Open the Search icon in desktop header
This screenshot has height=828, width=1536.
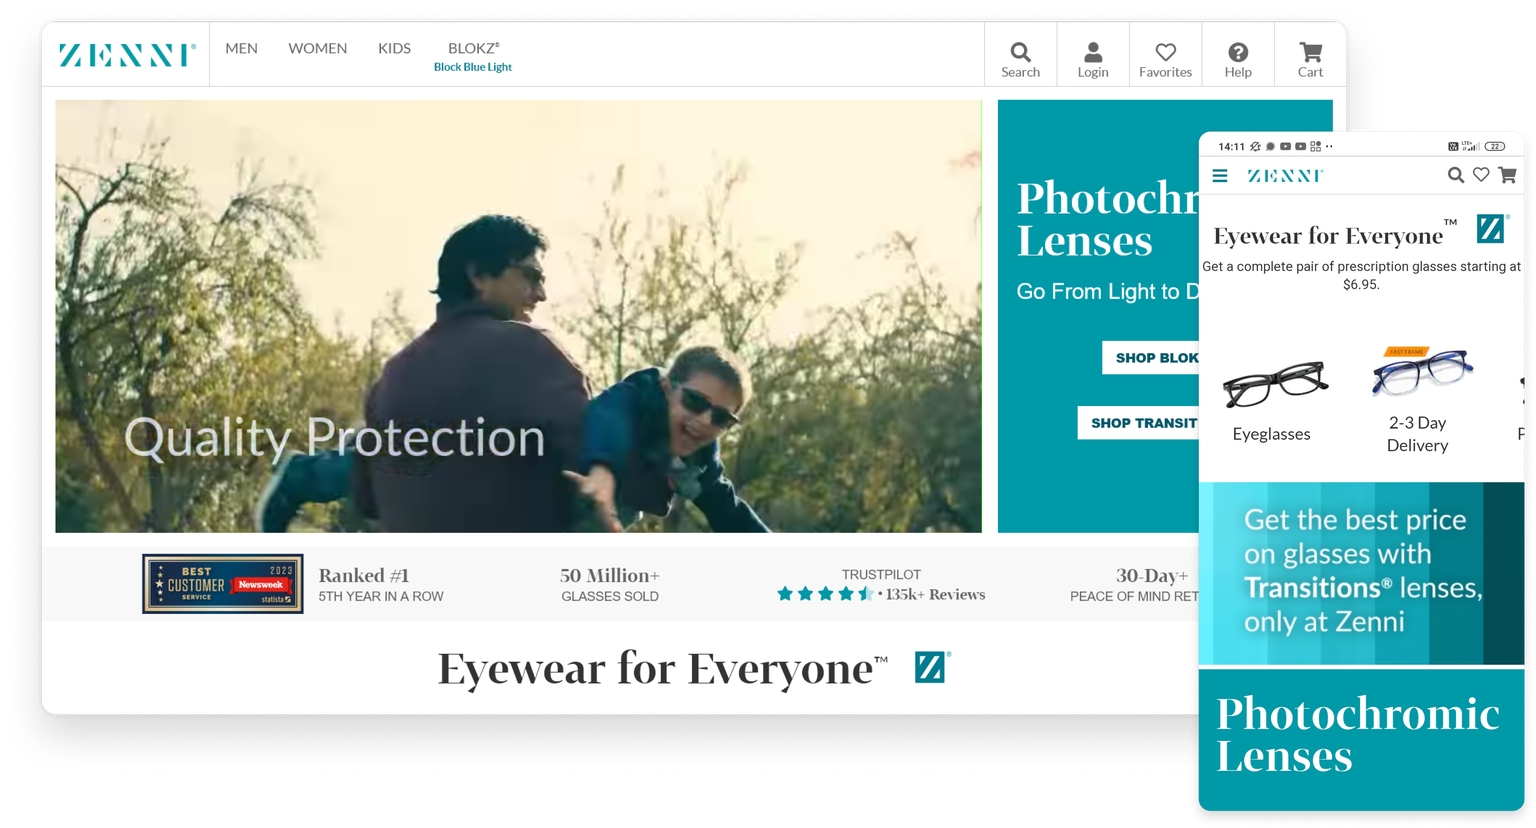(x=1020, y=59)
